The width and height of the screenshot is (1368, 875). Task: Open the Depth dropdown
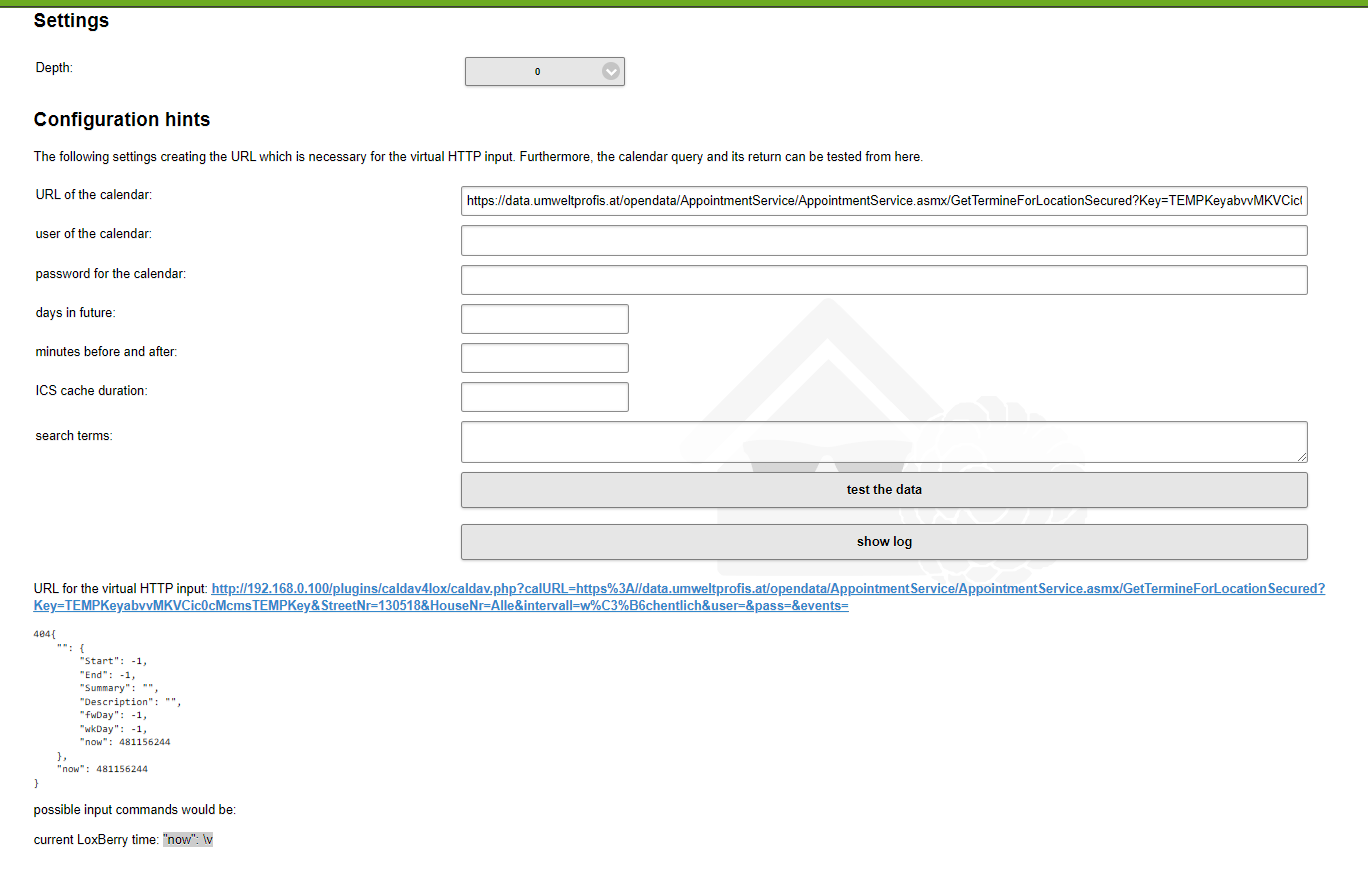545,71
